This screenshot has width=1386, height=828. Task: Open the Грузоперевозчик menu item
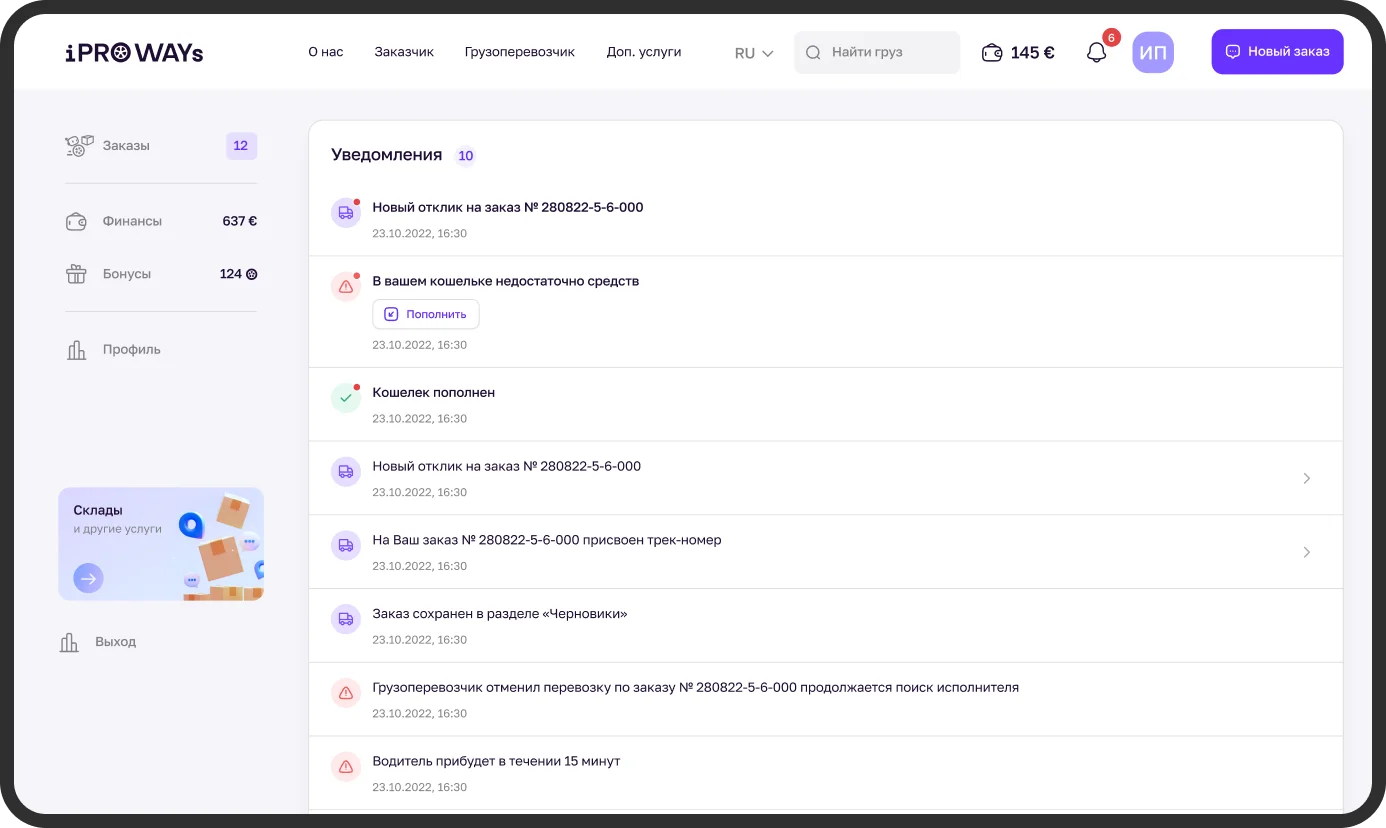click(519, 52)
